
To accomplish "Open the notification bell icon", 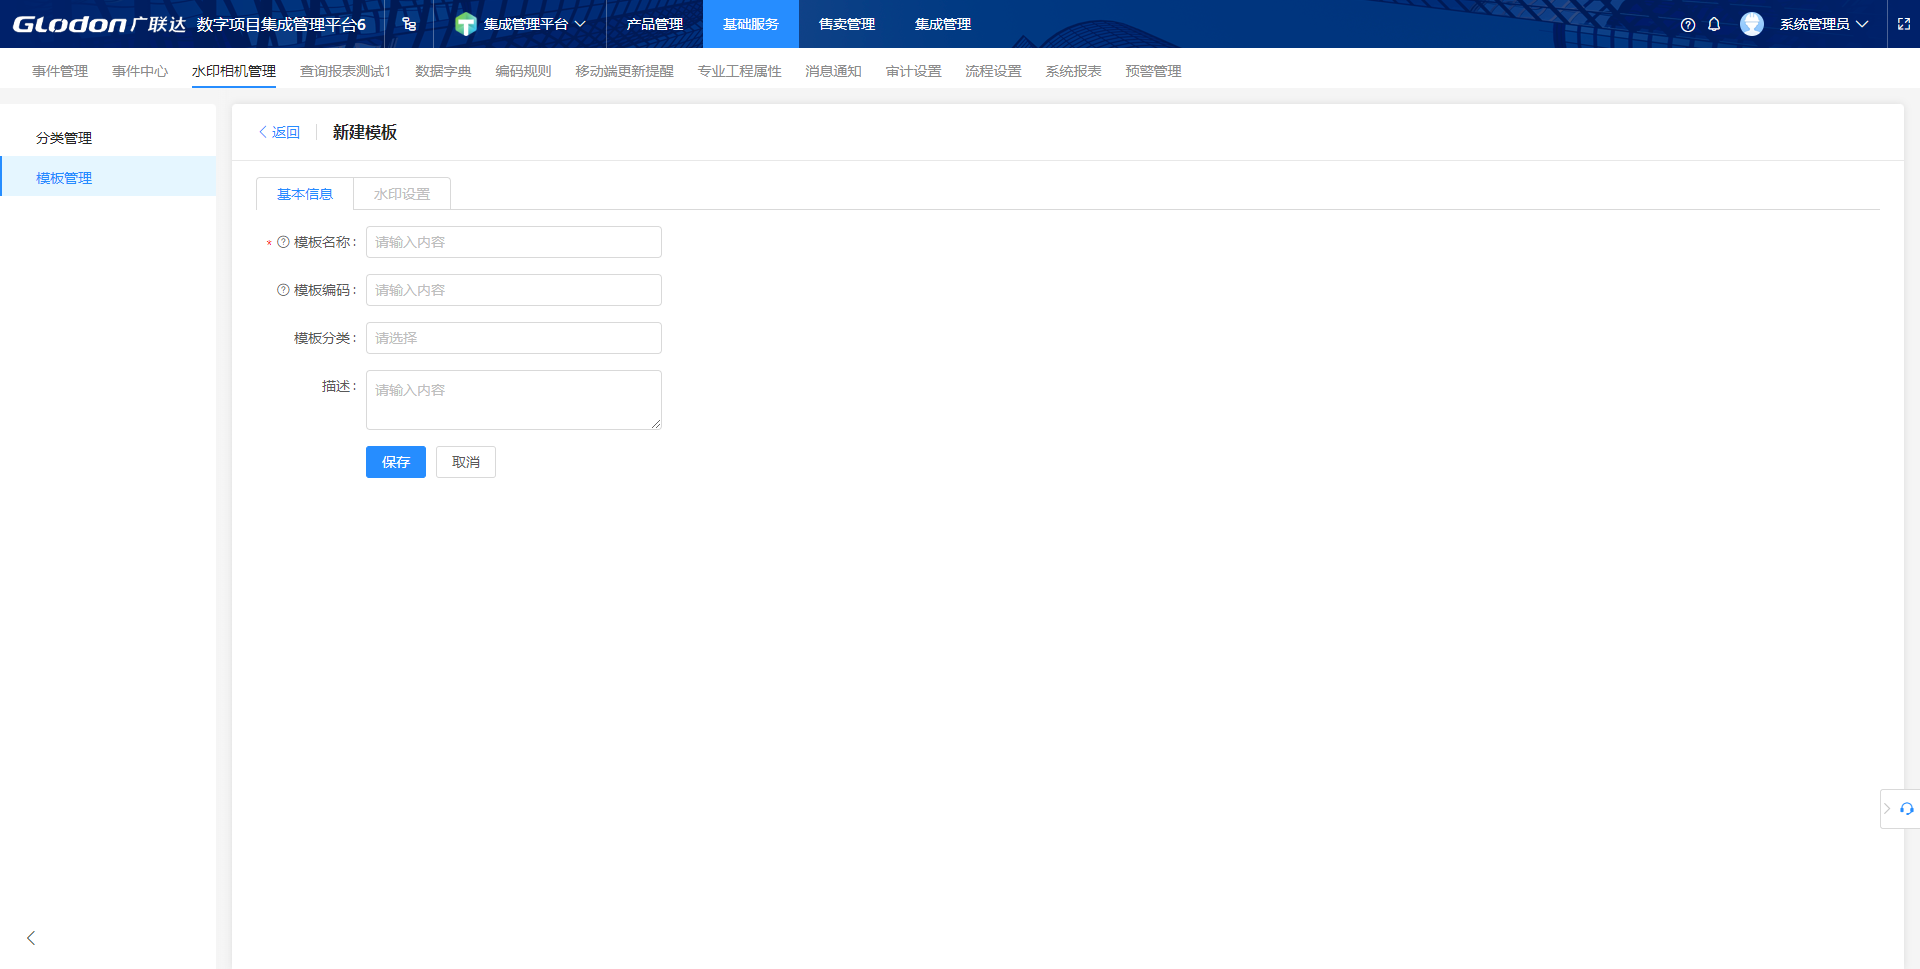I will pos(1714,25).
